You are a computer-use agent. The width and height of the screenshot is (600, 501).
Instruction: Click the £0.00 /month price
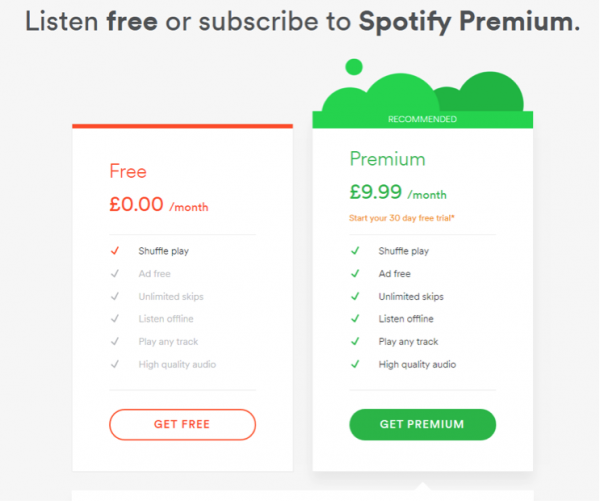(x=159, y=205)
